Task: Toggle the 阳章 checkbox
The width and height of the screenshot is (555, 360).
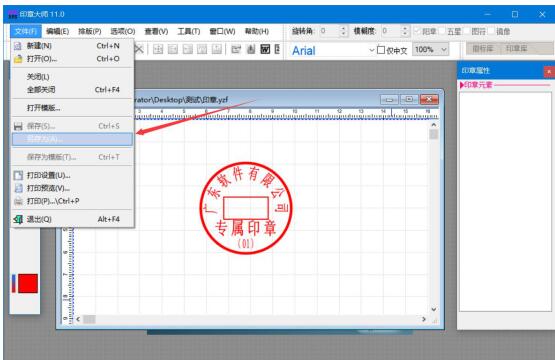Action: click(x=417, y=31)
